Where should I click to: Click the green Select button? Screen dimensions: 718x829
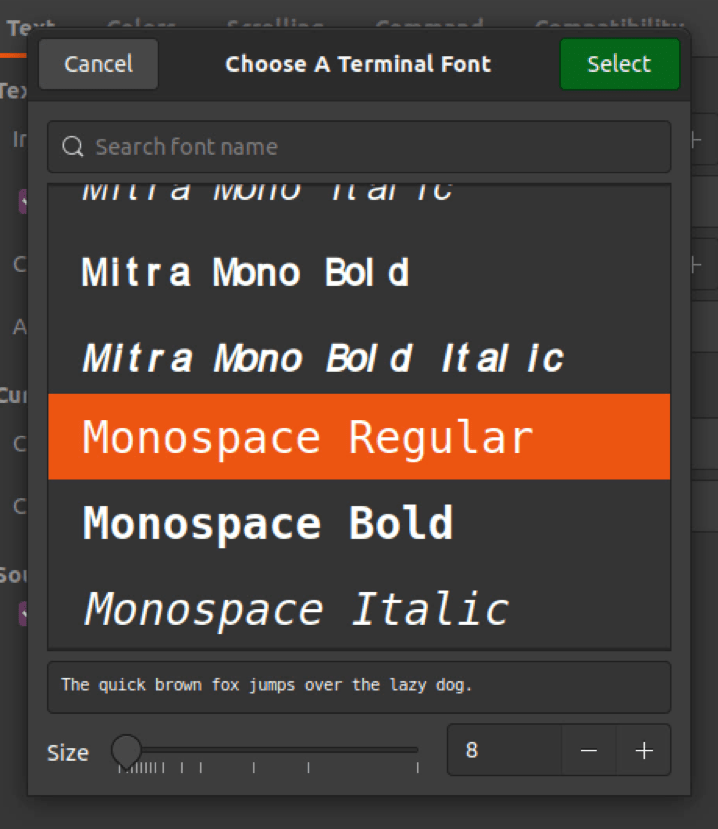[x=619, y=64]
